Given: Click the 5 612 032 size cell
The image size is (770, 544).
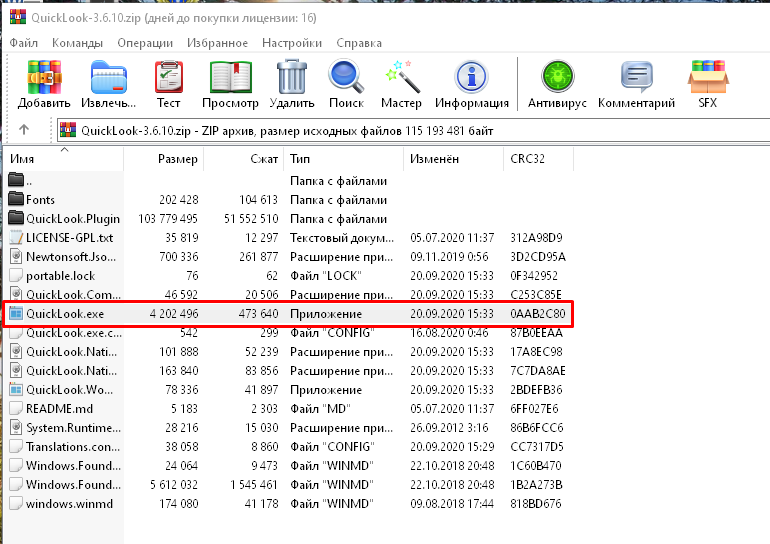Looking at the screenshot, I should coord(174,485).
